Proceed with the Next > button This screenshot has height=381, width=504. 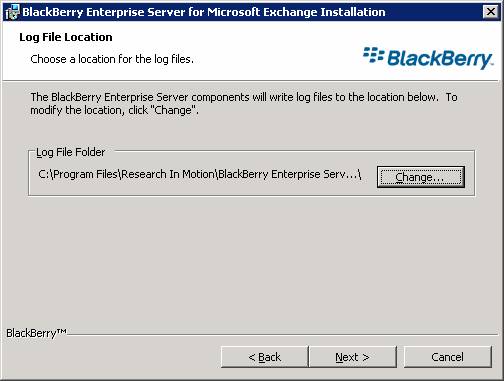tap(353, 357)
